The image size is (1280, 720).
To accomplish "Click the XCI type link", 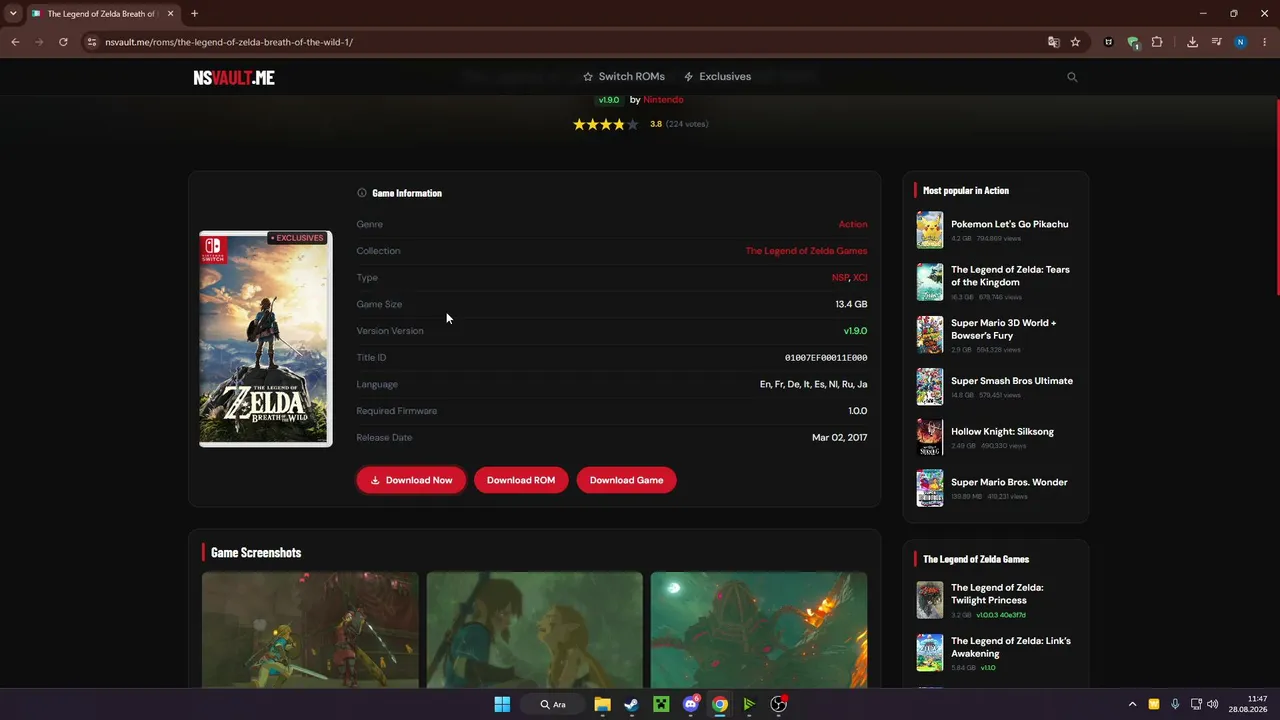I will [860, 278].
